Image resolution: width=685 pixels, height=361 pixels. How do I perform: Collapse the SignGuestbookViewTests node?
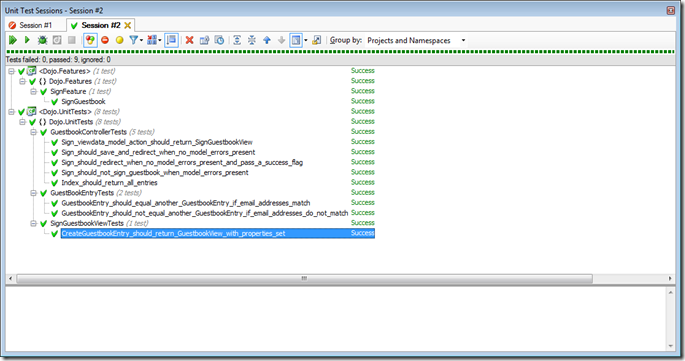coord(33,223)
